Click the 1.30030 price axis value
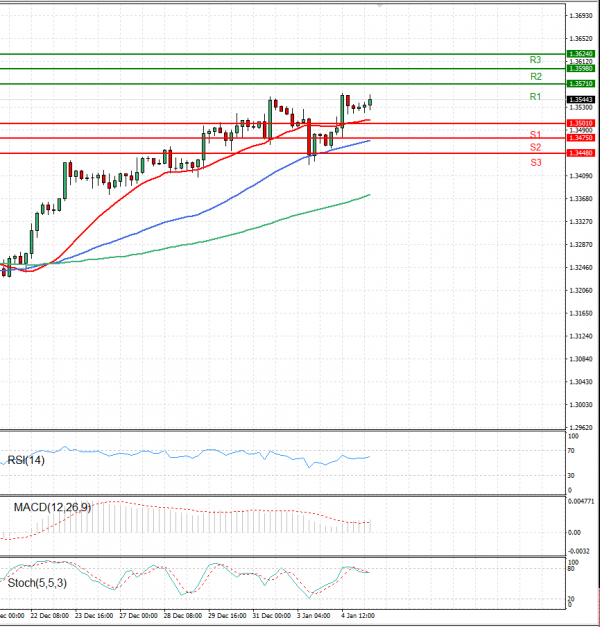This screenshot has width=600, height=627. (581, 404)
